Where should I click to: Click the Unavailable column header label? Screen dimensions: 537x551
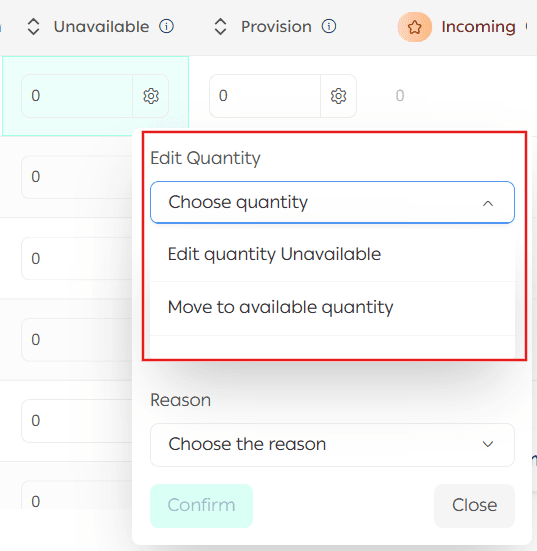point(101,27)
